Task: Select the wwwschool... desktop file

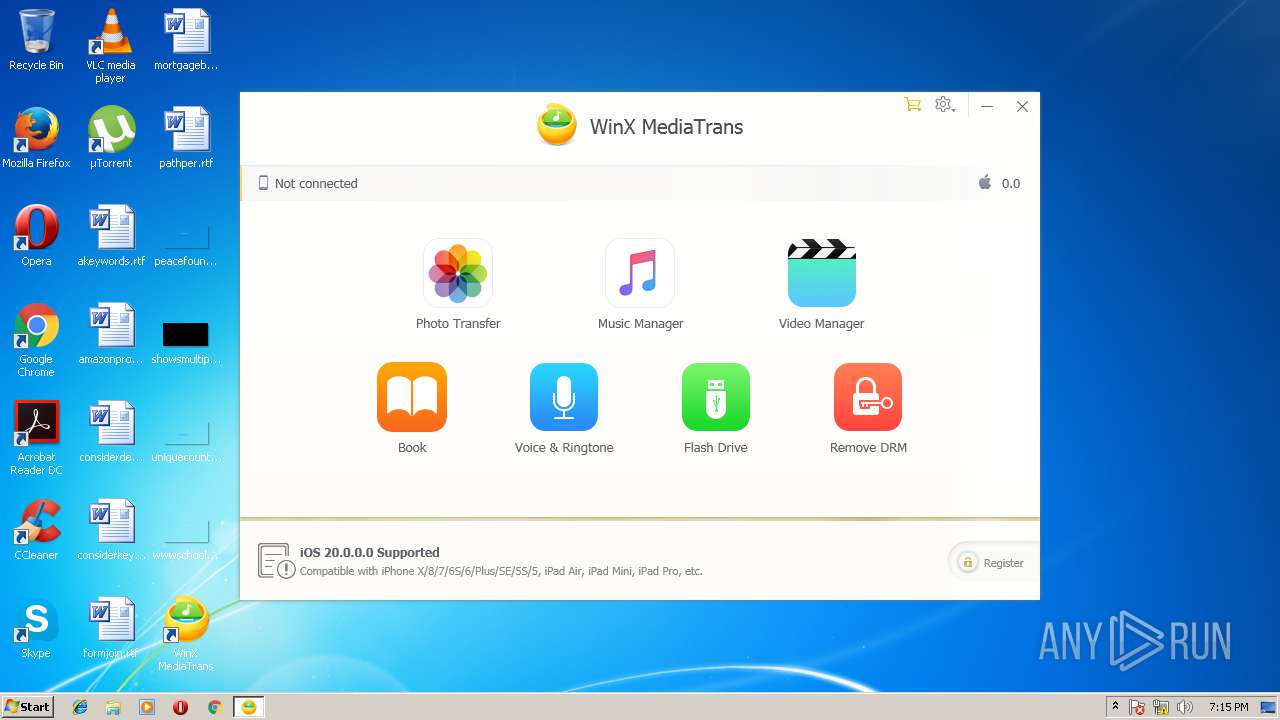Action: (x=186, y=540)
